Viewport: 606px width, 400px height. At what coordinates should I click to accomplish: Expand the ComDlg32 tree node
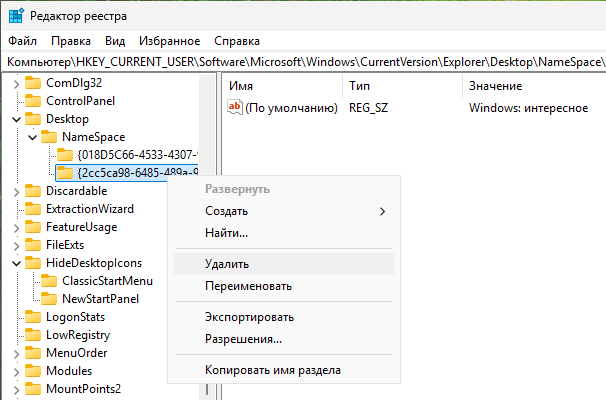click(x=16, y=83)
